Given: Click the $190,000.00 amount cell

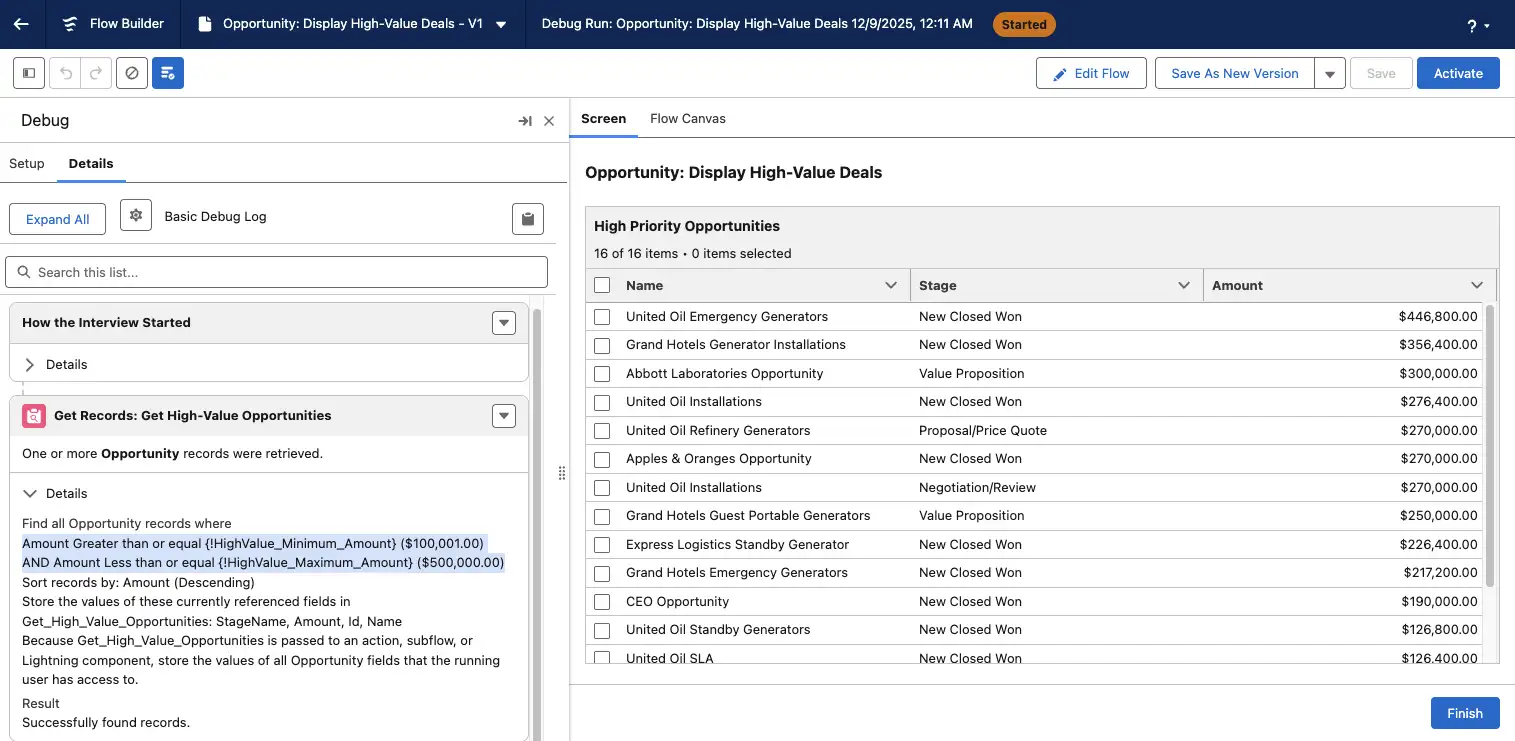Looking at the screenshot, I should click(x=1438, y=601).
